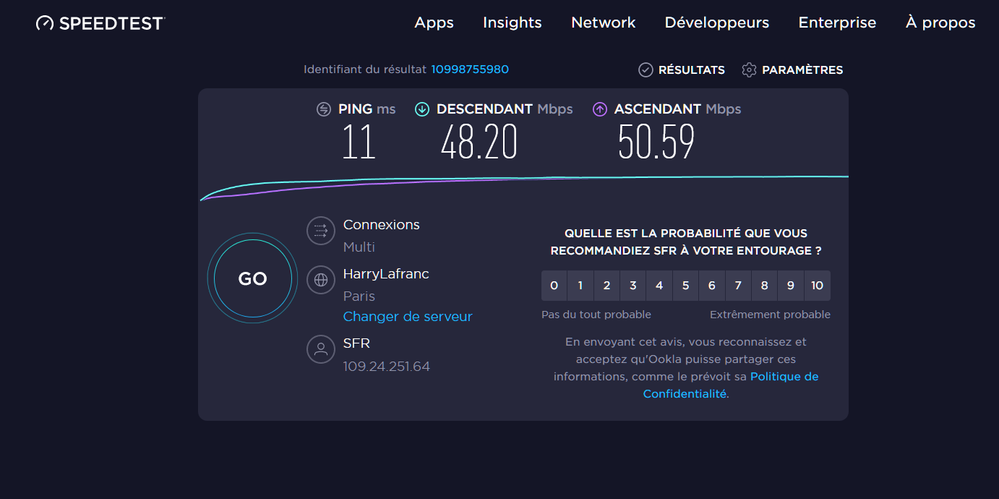
Task: Start a new test with GO
Action: coord(252,278)
